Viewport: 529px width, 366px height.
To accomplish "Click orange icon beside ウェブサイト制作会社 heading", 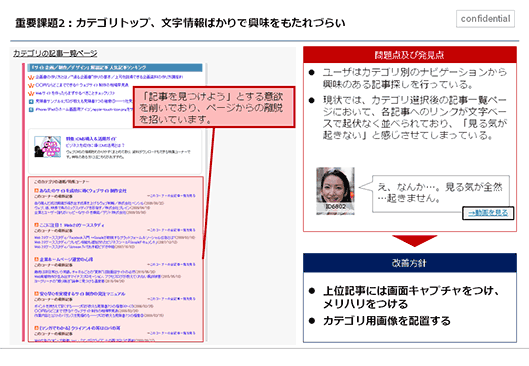I will [36, 191].
